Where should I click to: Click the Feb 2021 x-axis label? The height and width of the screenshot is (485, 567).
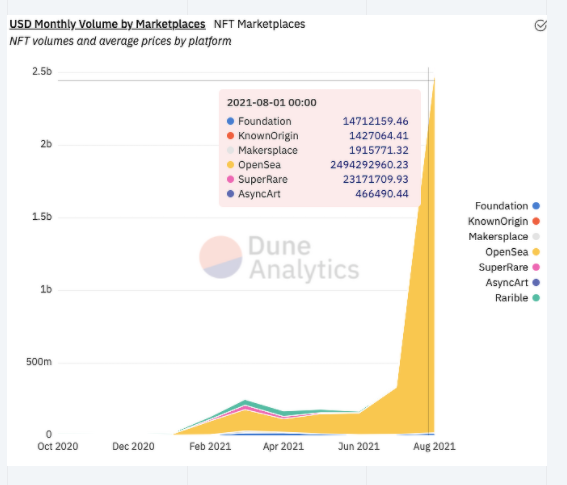[x=210, y=446]
